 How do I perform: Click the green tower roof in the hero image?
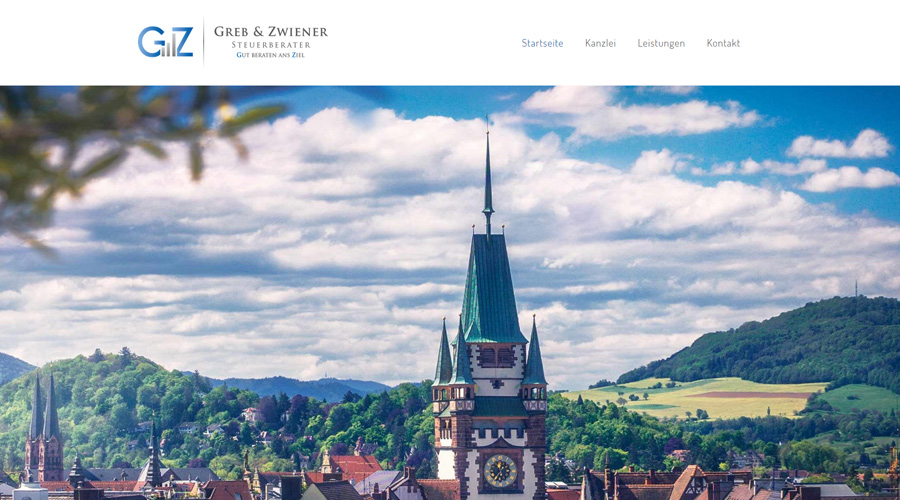click(492, 290)
